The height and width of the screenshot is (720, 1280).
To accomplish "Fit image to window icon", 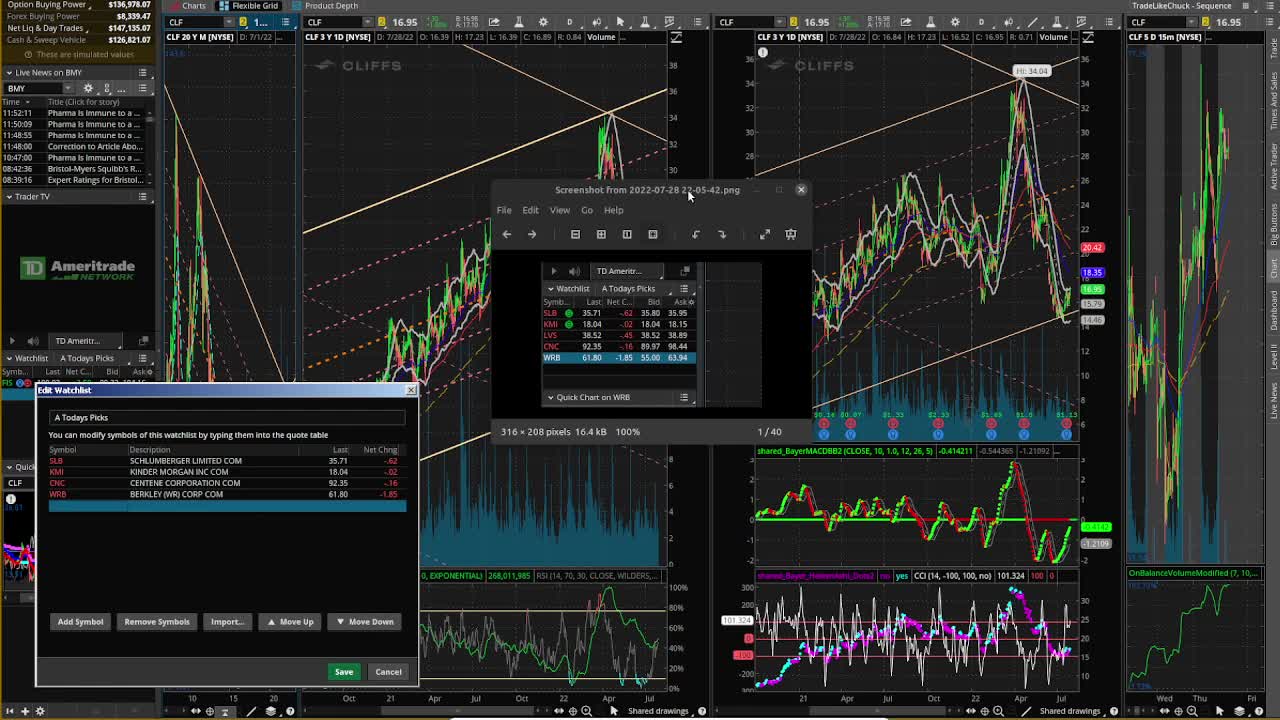I will [x=653, y=234].
